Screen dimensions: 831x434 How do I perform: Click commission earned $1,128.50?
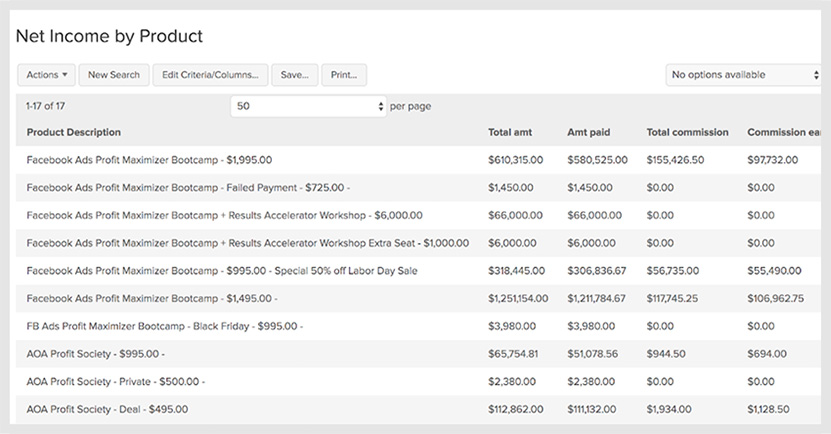pyautogui.click(x=768, y=409)
